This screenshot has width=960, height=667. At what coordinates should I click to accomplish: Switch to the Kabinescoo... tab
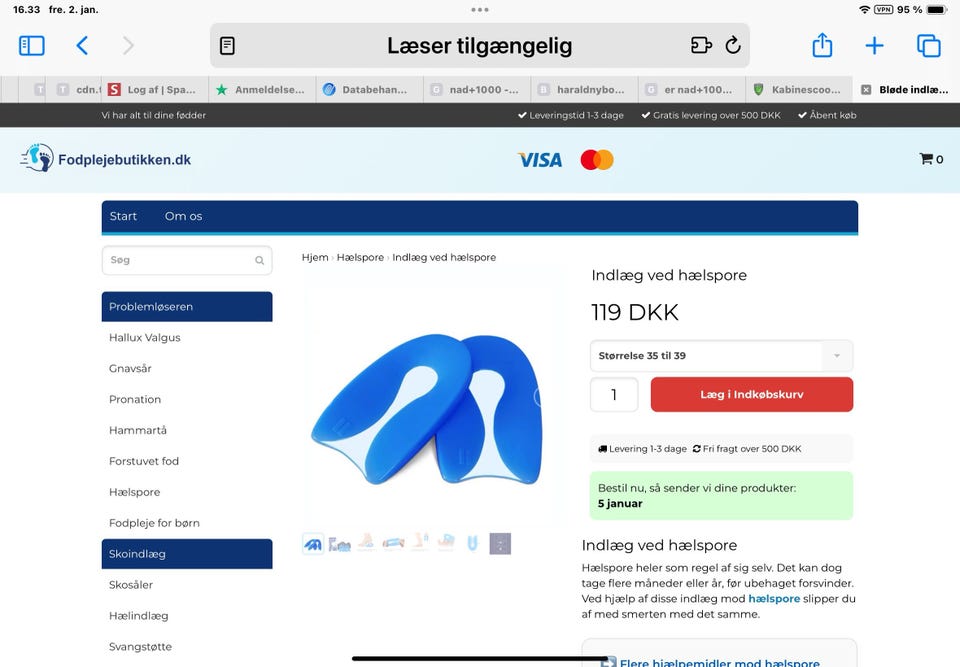(x=798, y=89)
